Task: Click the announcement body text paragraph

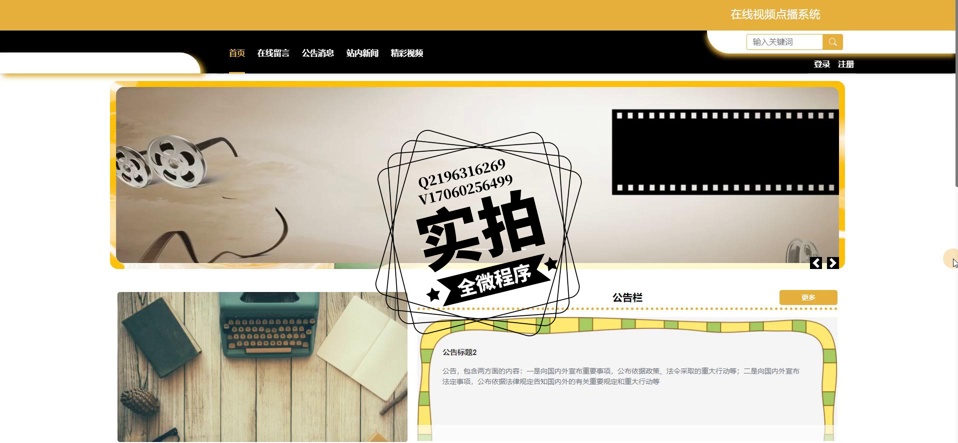Action: (x=620, y=376)
